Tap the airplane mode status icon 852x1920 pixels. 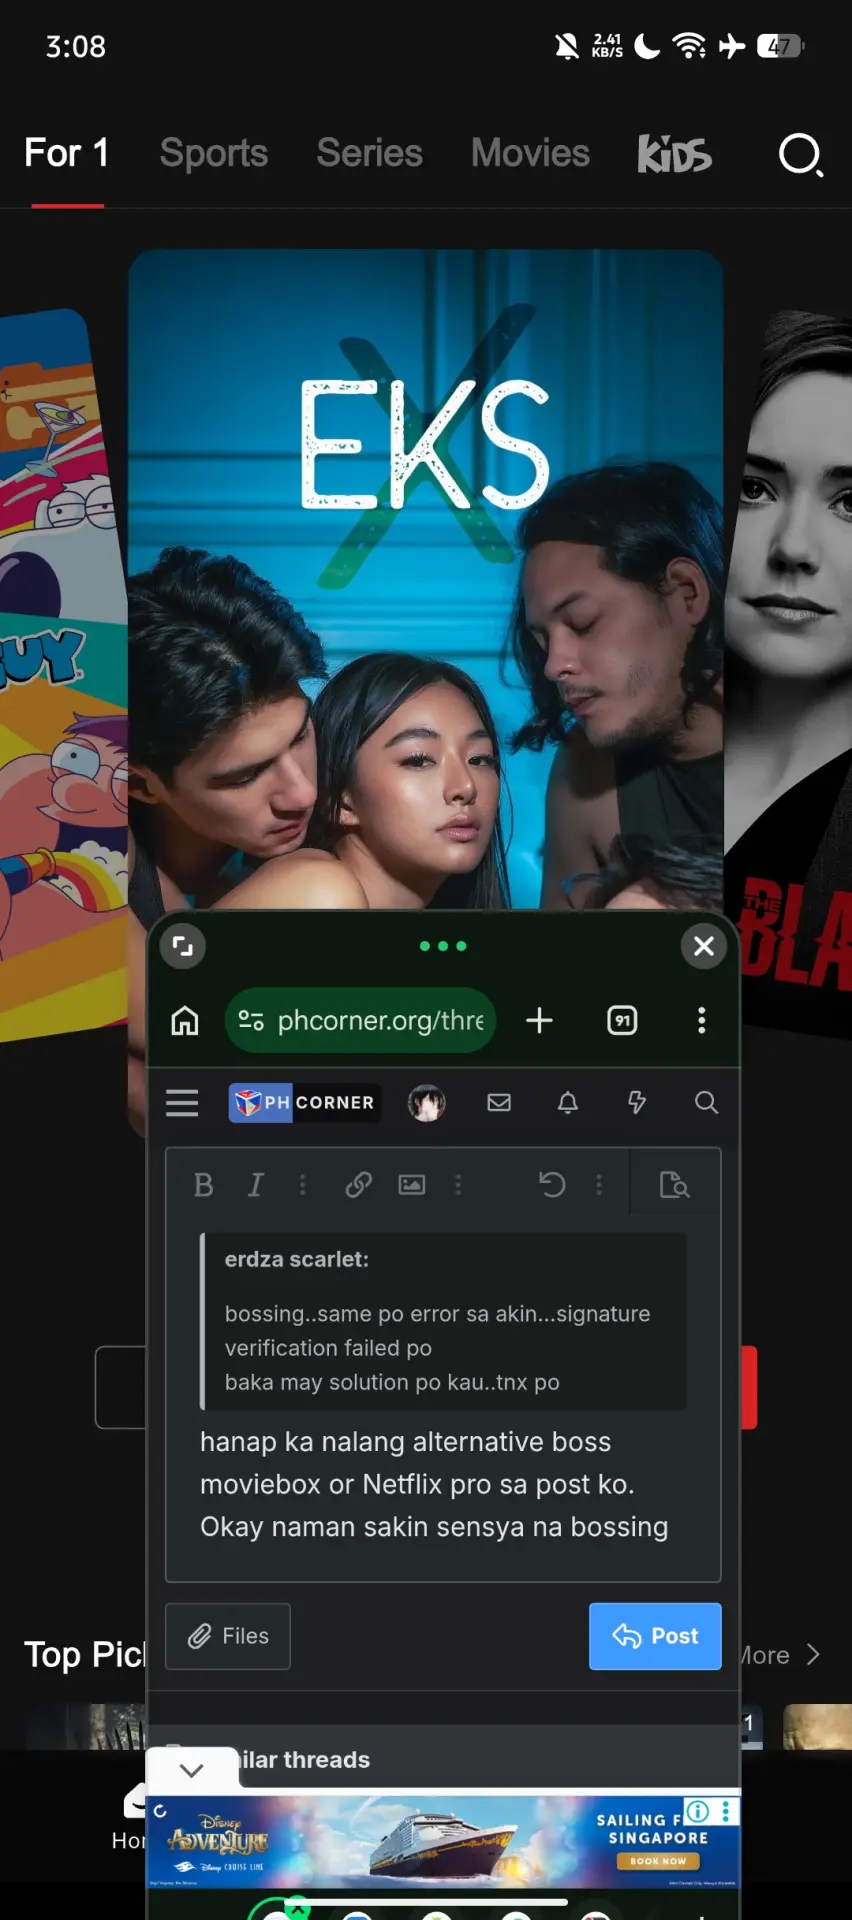click(x=732, y=46)
